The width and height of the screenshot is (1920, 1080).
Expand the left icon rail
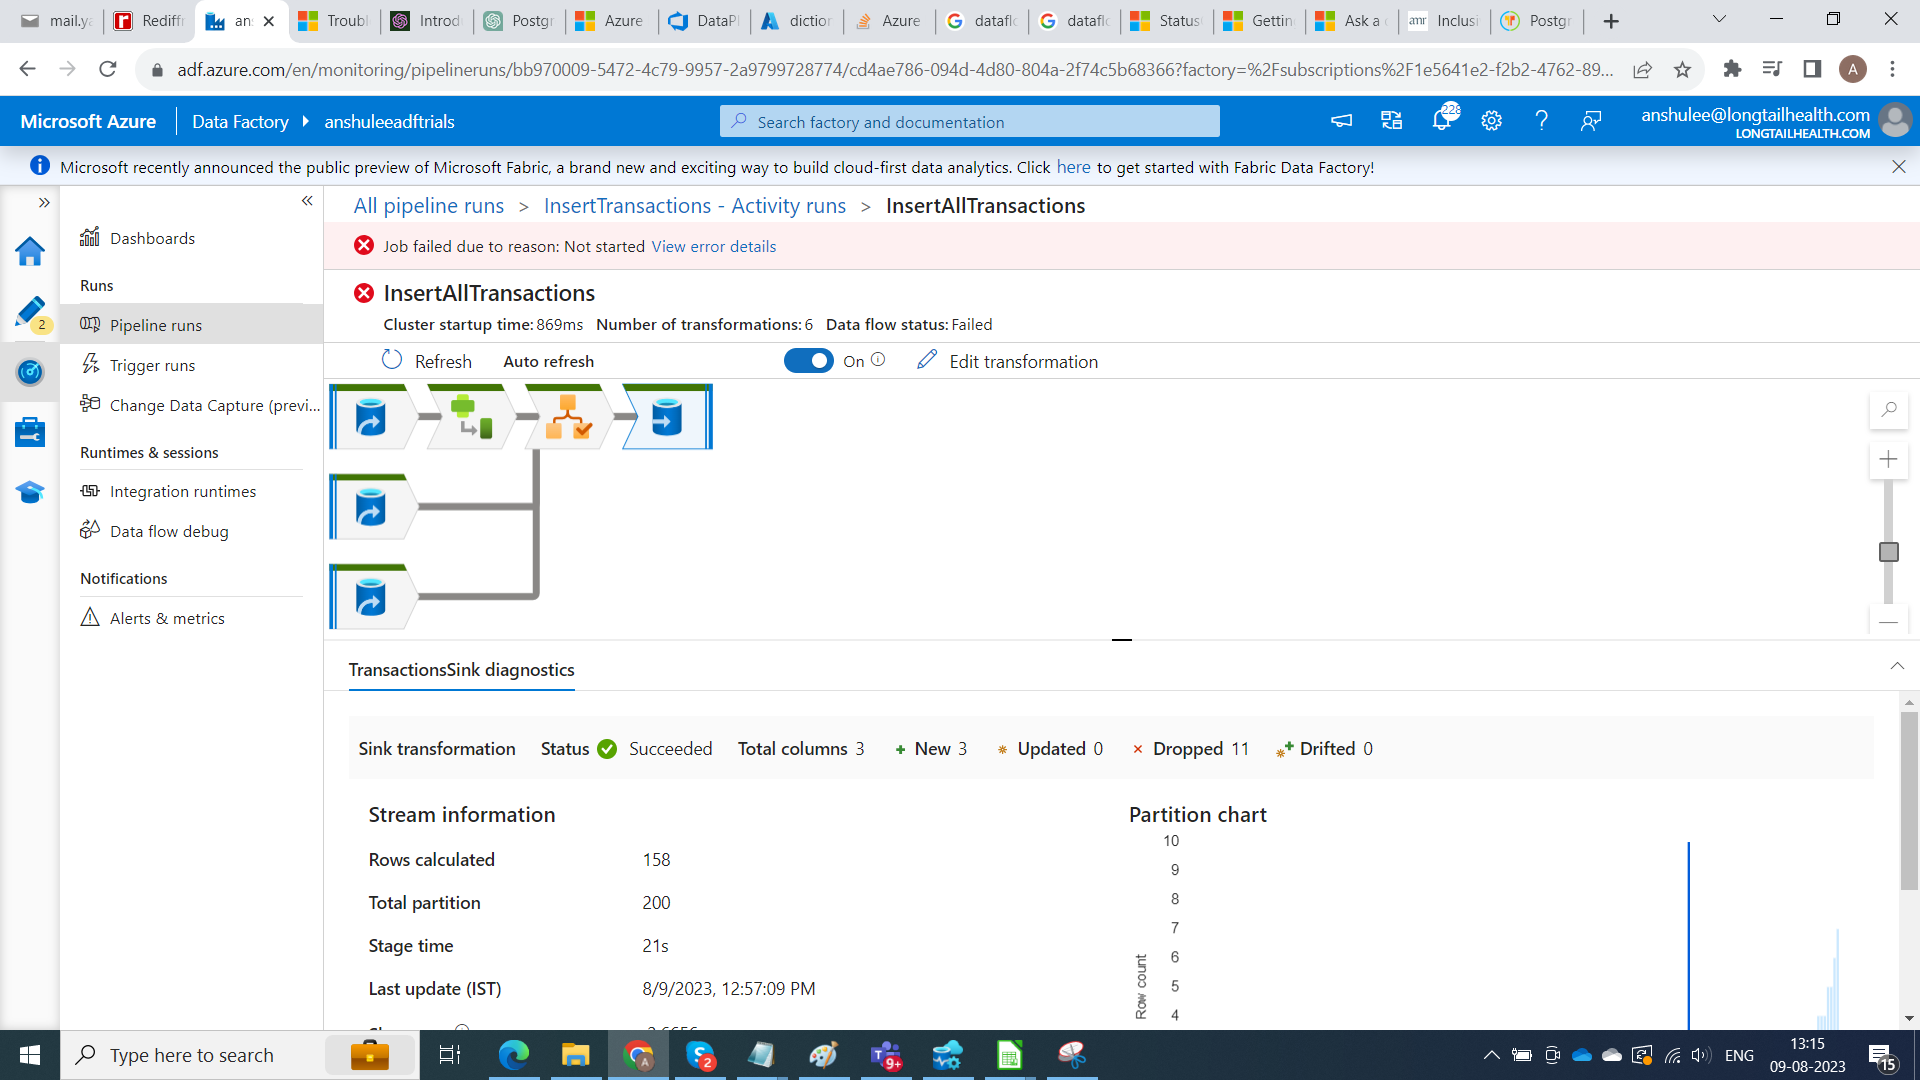44,202
